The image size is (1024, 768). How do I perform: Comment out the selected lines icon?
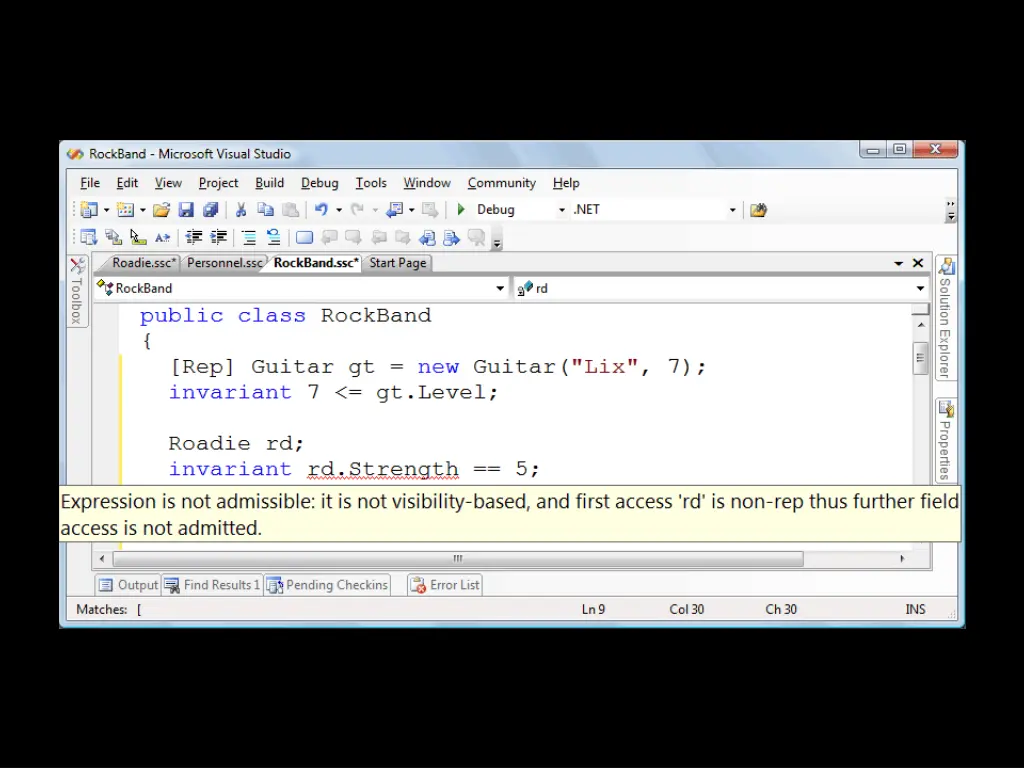pos(249,238)
